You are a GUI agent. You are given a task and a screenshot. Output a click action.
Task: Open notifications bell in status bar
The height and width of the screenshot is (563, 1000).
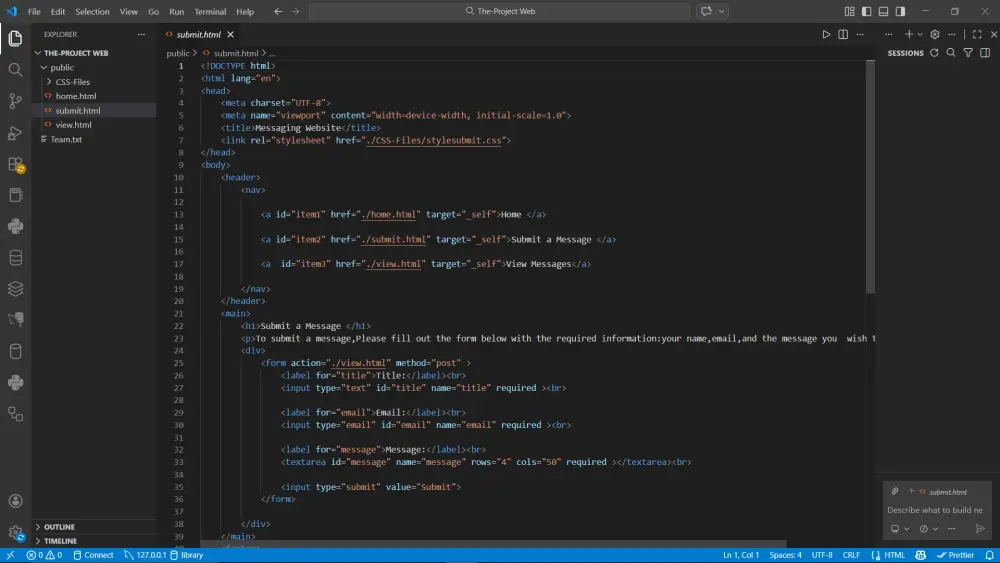click(989, 555)
